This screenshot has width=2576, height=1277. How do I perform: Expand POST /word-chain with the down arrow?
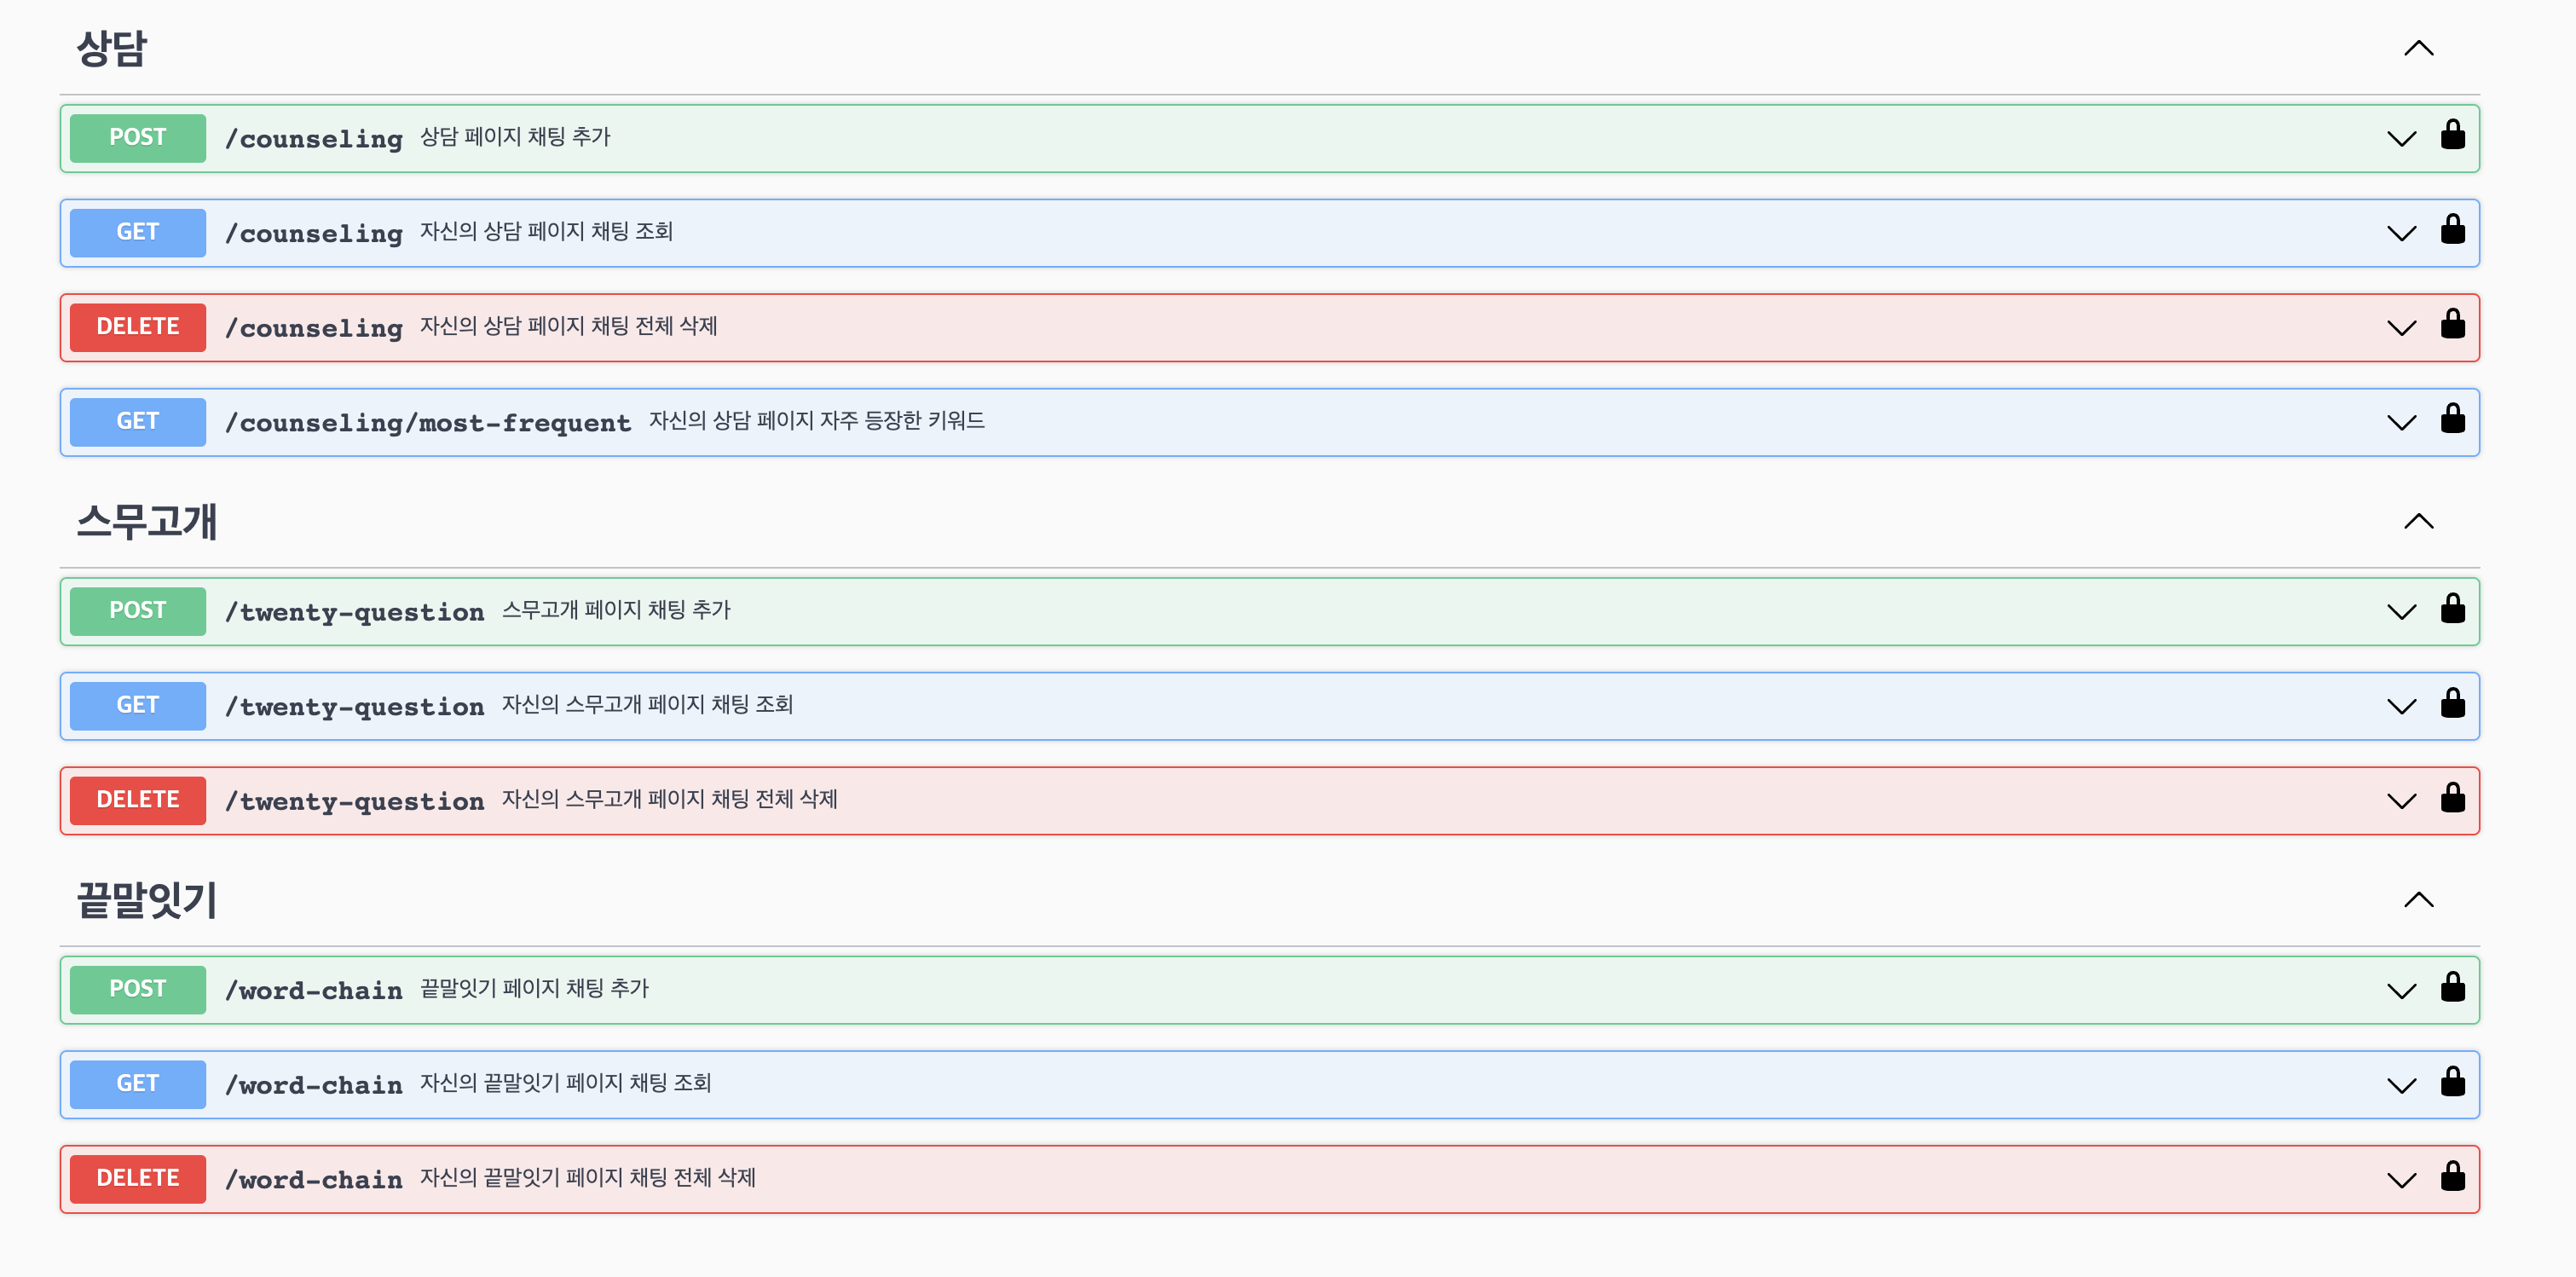click(x=2401, y=991)
